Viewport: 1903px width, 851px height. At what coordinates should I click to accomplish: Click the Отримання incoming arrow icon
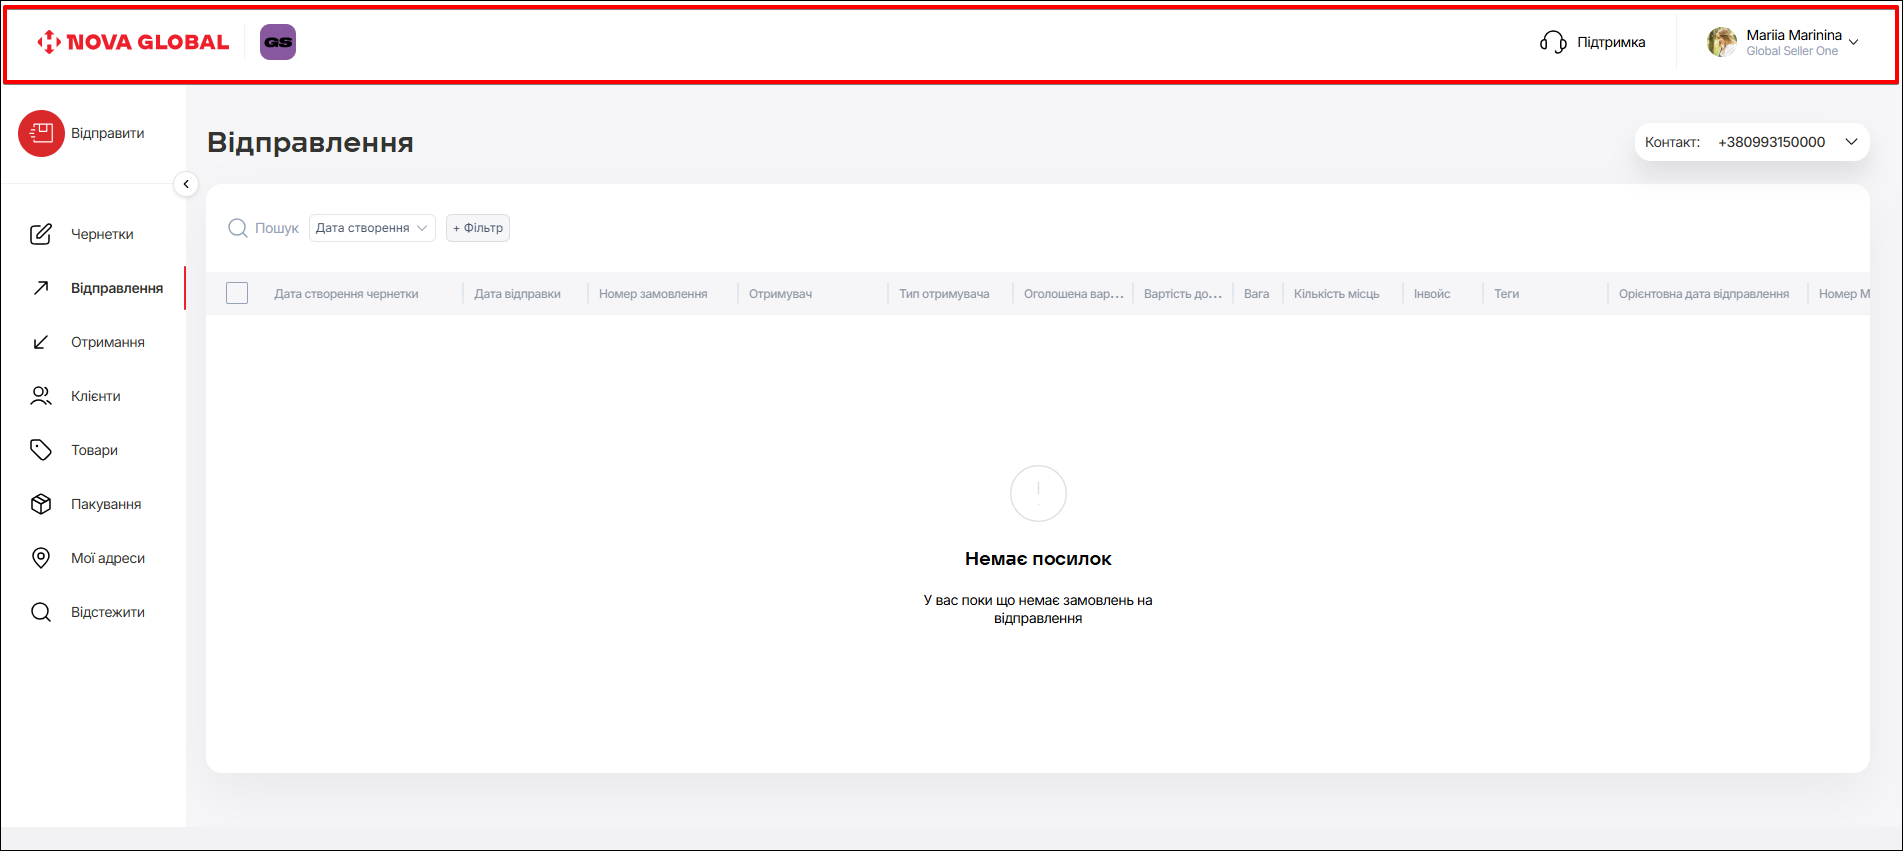click(x=41, y=342)
